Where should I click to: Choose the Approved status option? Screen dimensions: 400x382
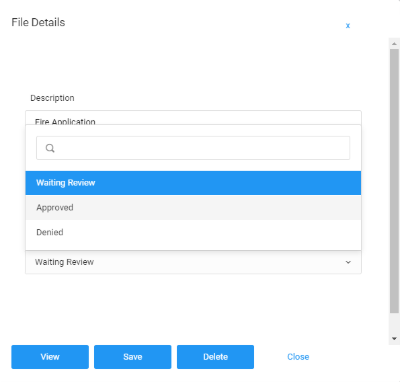point(193,207)
